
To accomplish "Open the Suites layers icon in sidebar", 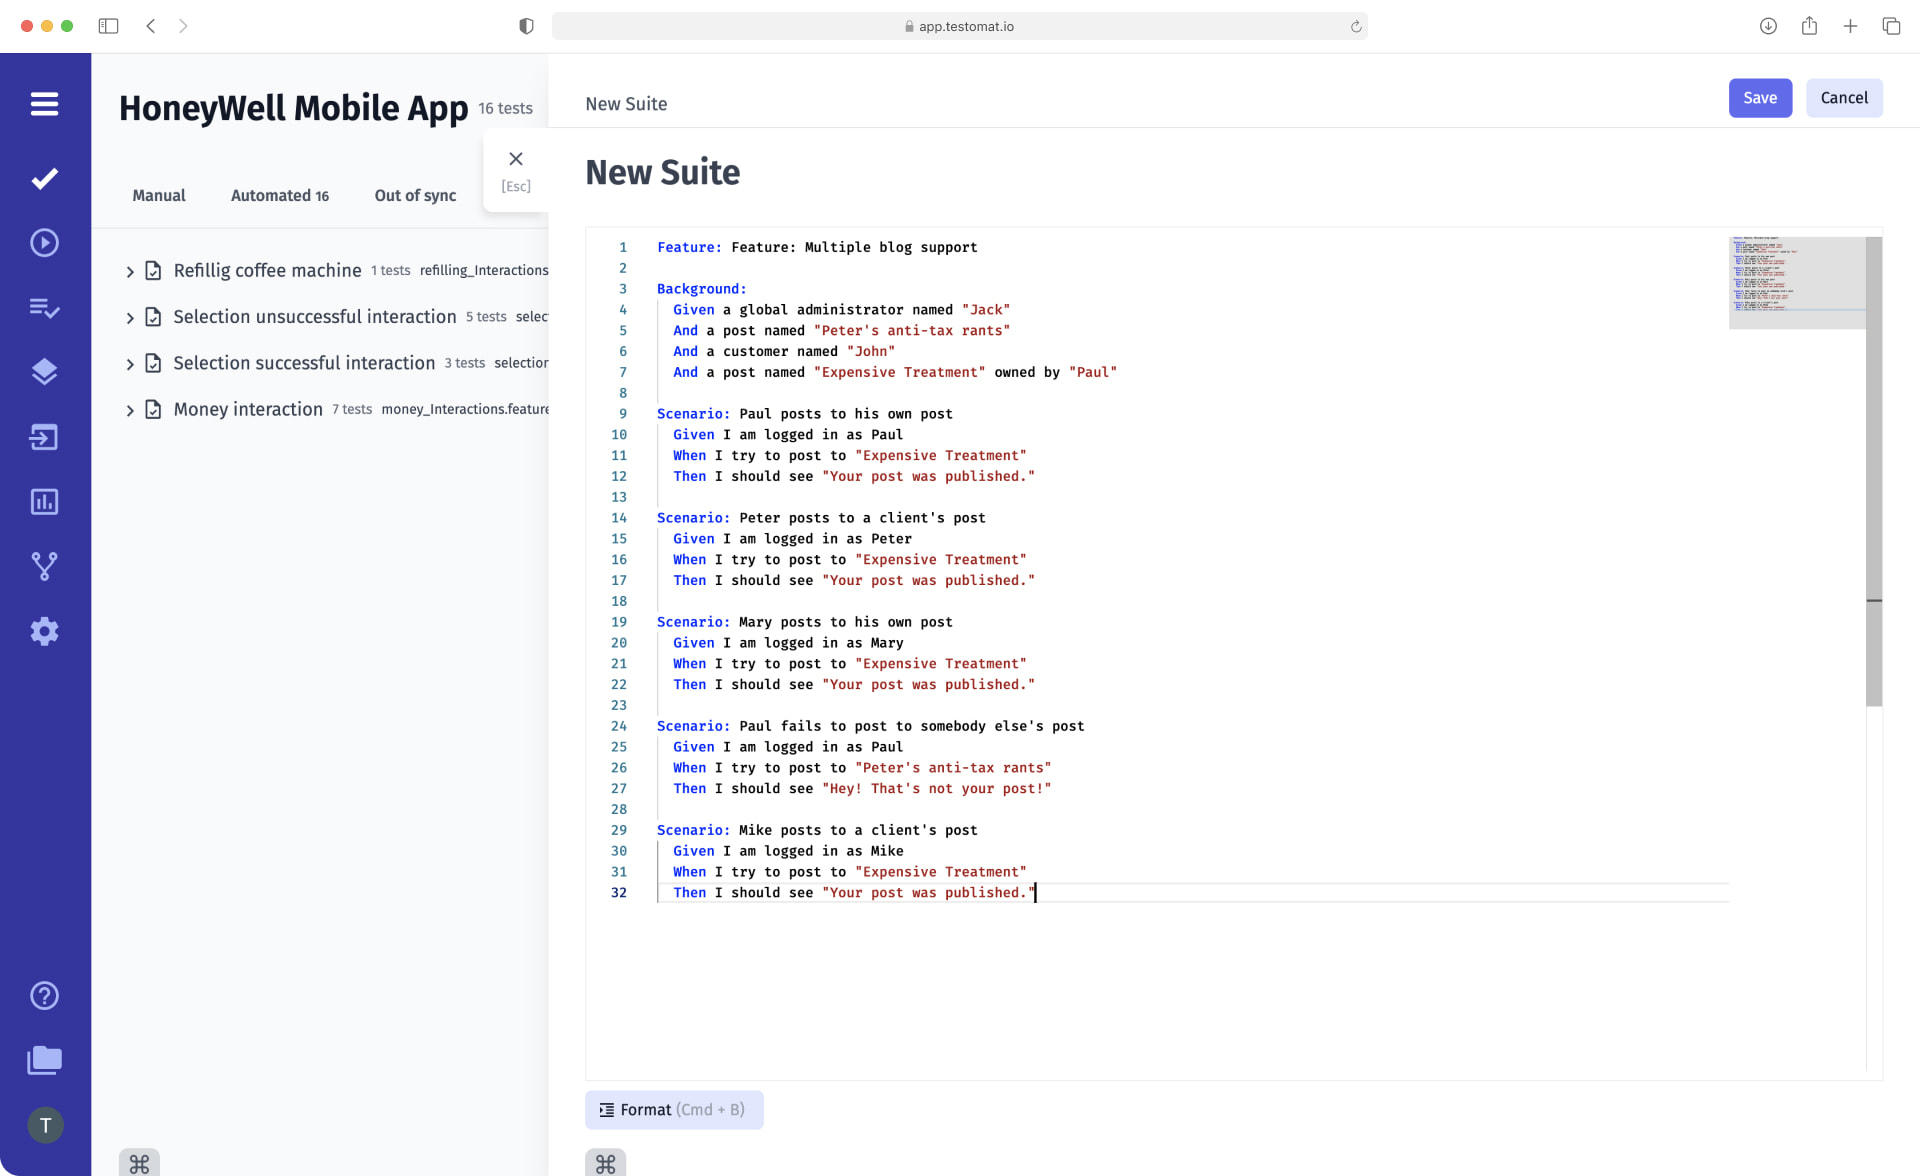I will [45, 371].
